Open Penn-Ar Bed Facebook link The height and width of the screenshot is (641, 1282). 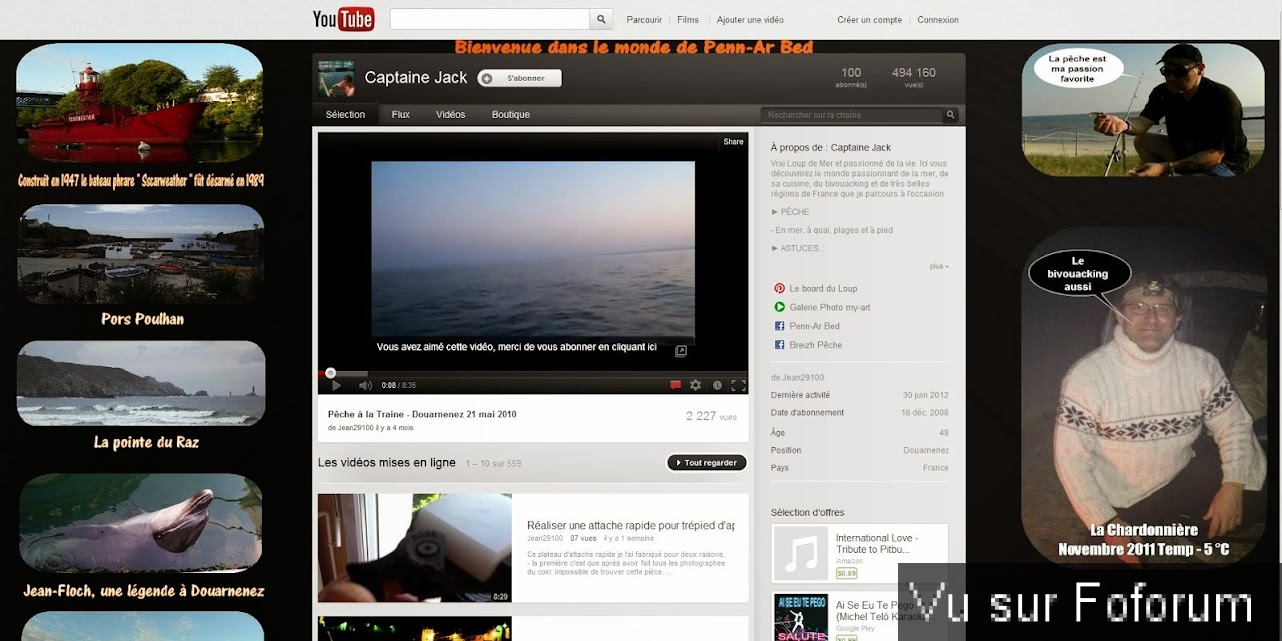pos(814,327)
